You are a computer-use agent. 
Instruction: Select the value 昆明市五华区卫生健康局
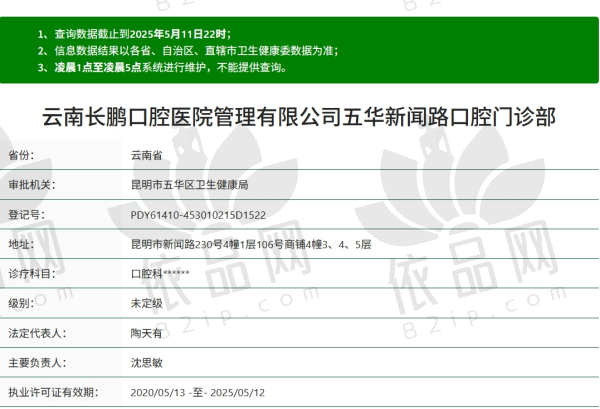point(189,185)
